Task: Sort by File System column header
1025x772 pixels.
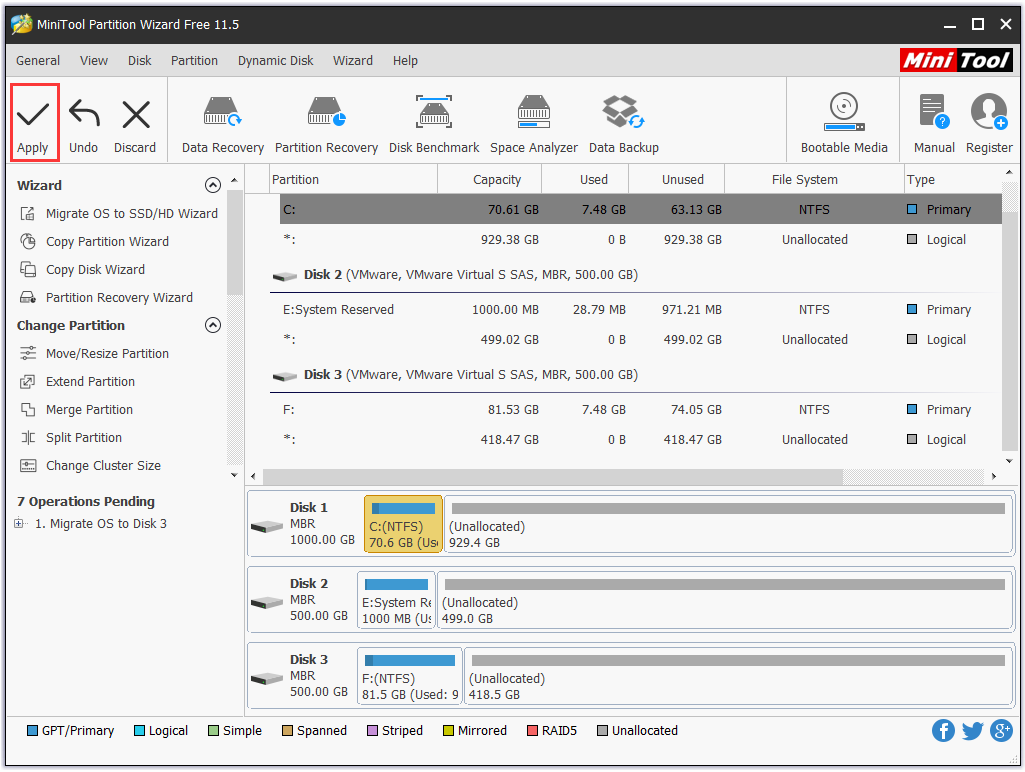Action: (814, 180)
